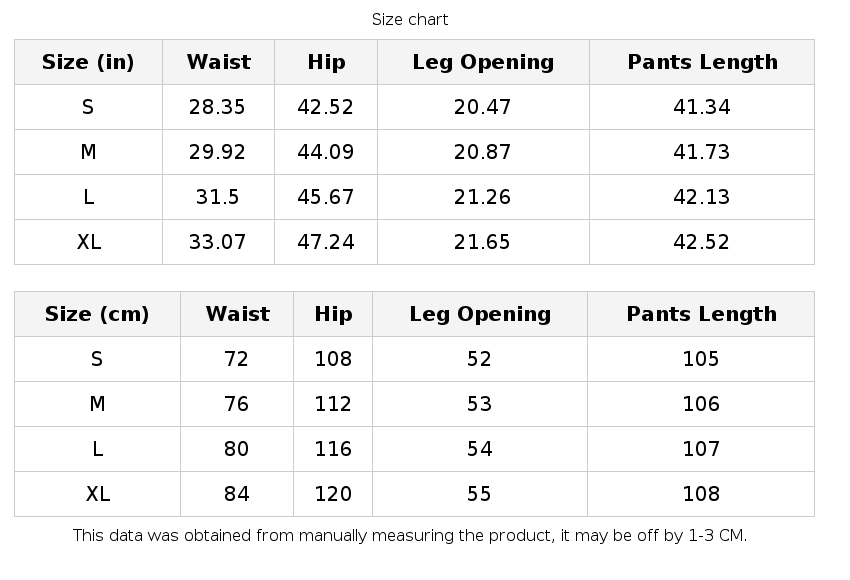The height and width of the screenshot is (580, 850).
Task: Select the Hip header in the cm table
Action: click(333, 314)
